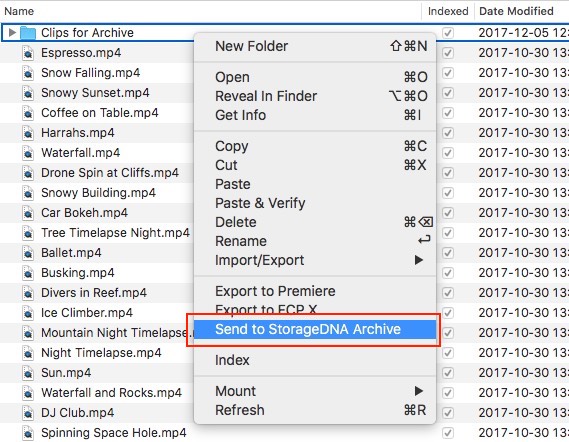This screenshot has height=442, width=569.
Task: Expand the Mount submenu
Action: 315,391
